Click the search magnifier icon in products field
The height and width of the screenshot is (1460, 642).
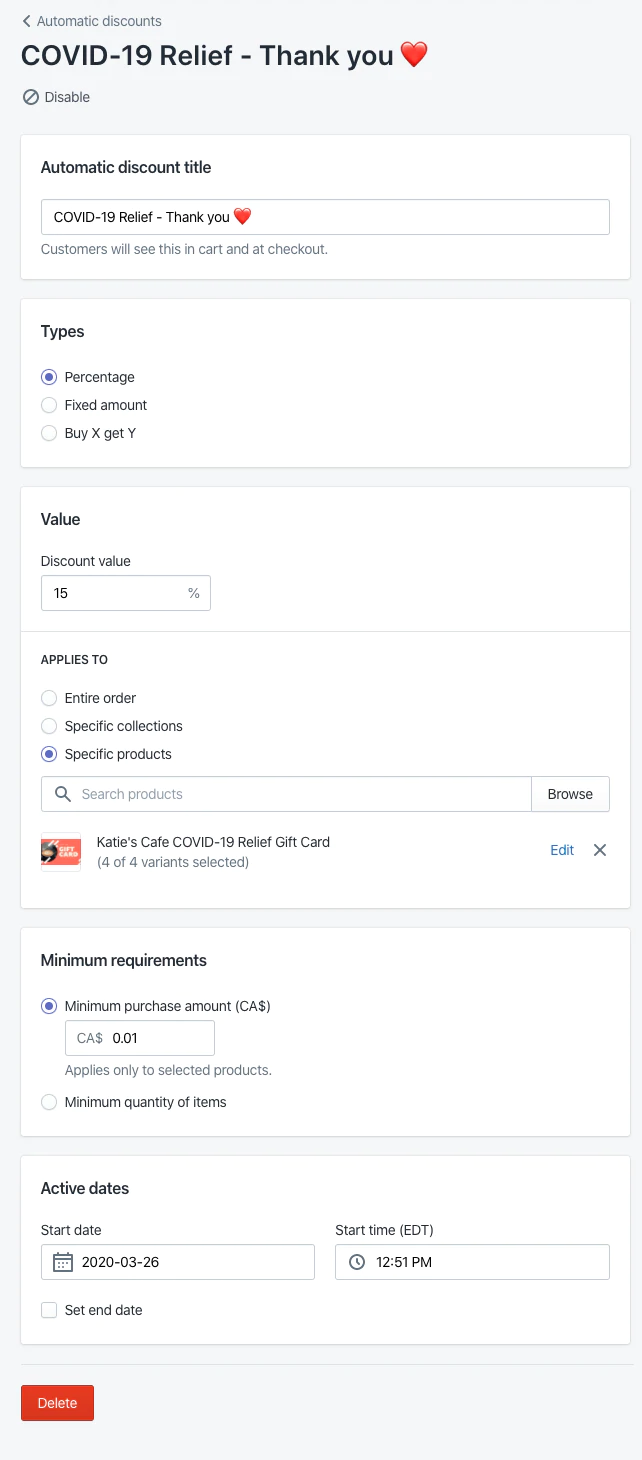coord(63,794)
